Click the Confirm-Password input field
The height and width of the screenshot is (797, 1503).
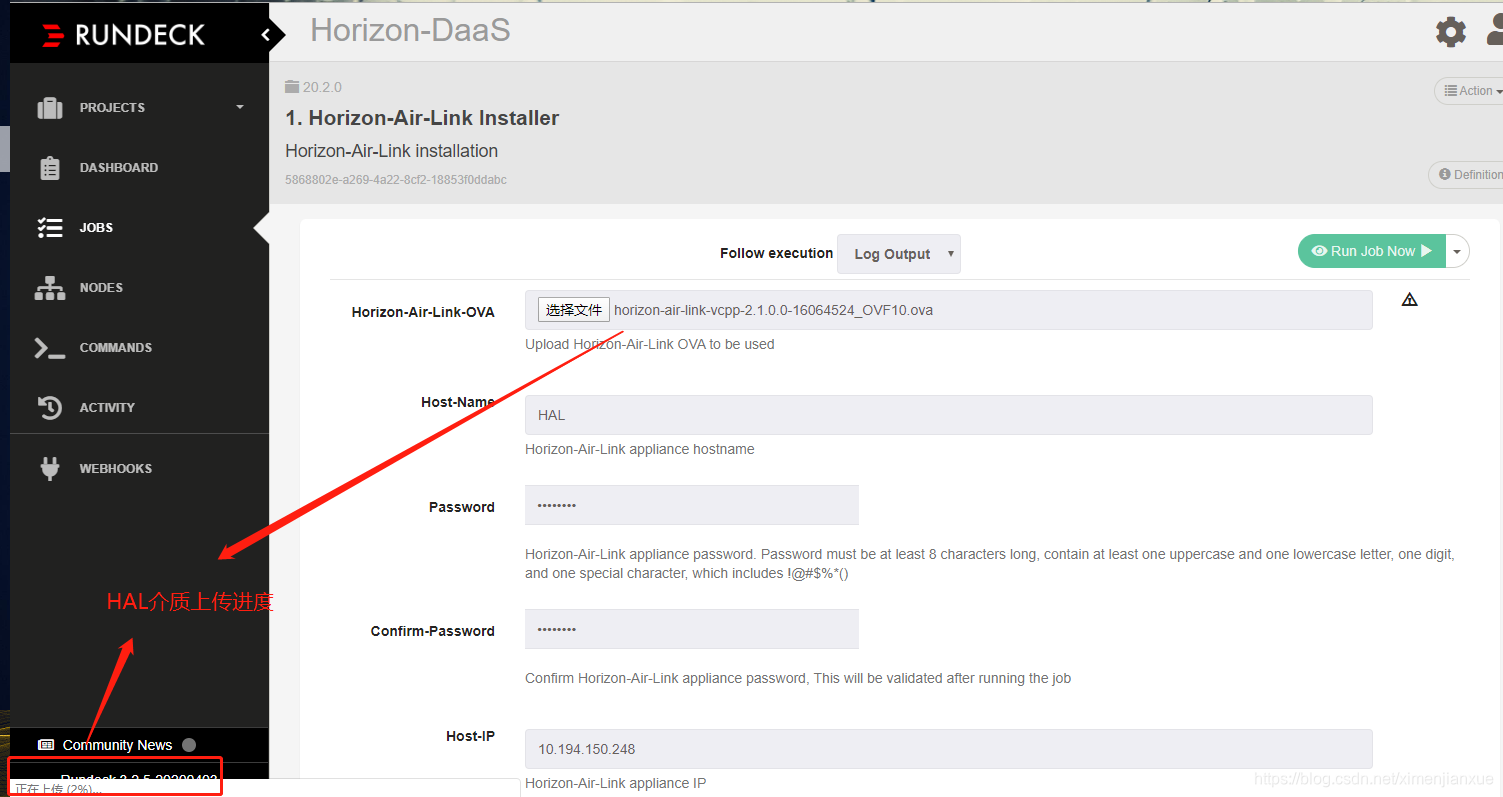692,629
